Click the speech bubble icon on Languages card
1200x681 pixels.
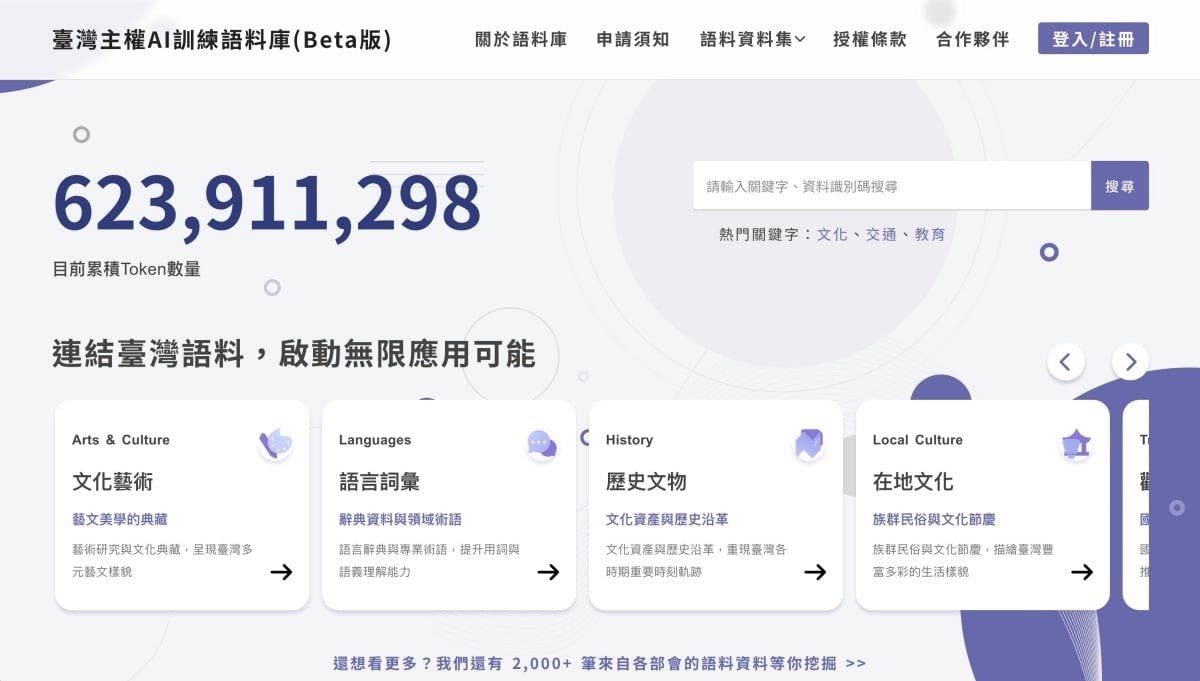pos(540,441)
